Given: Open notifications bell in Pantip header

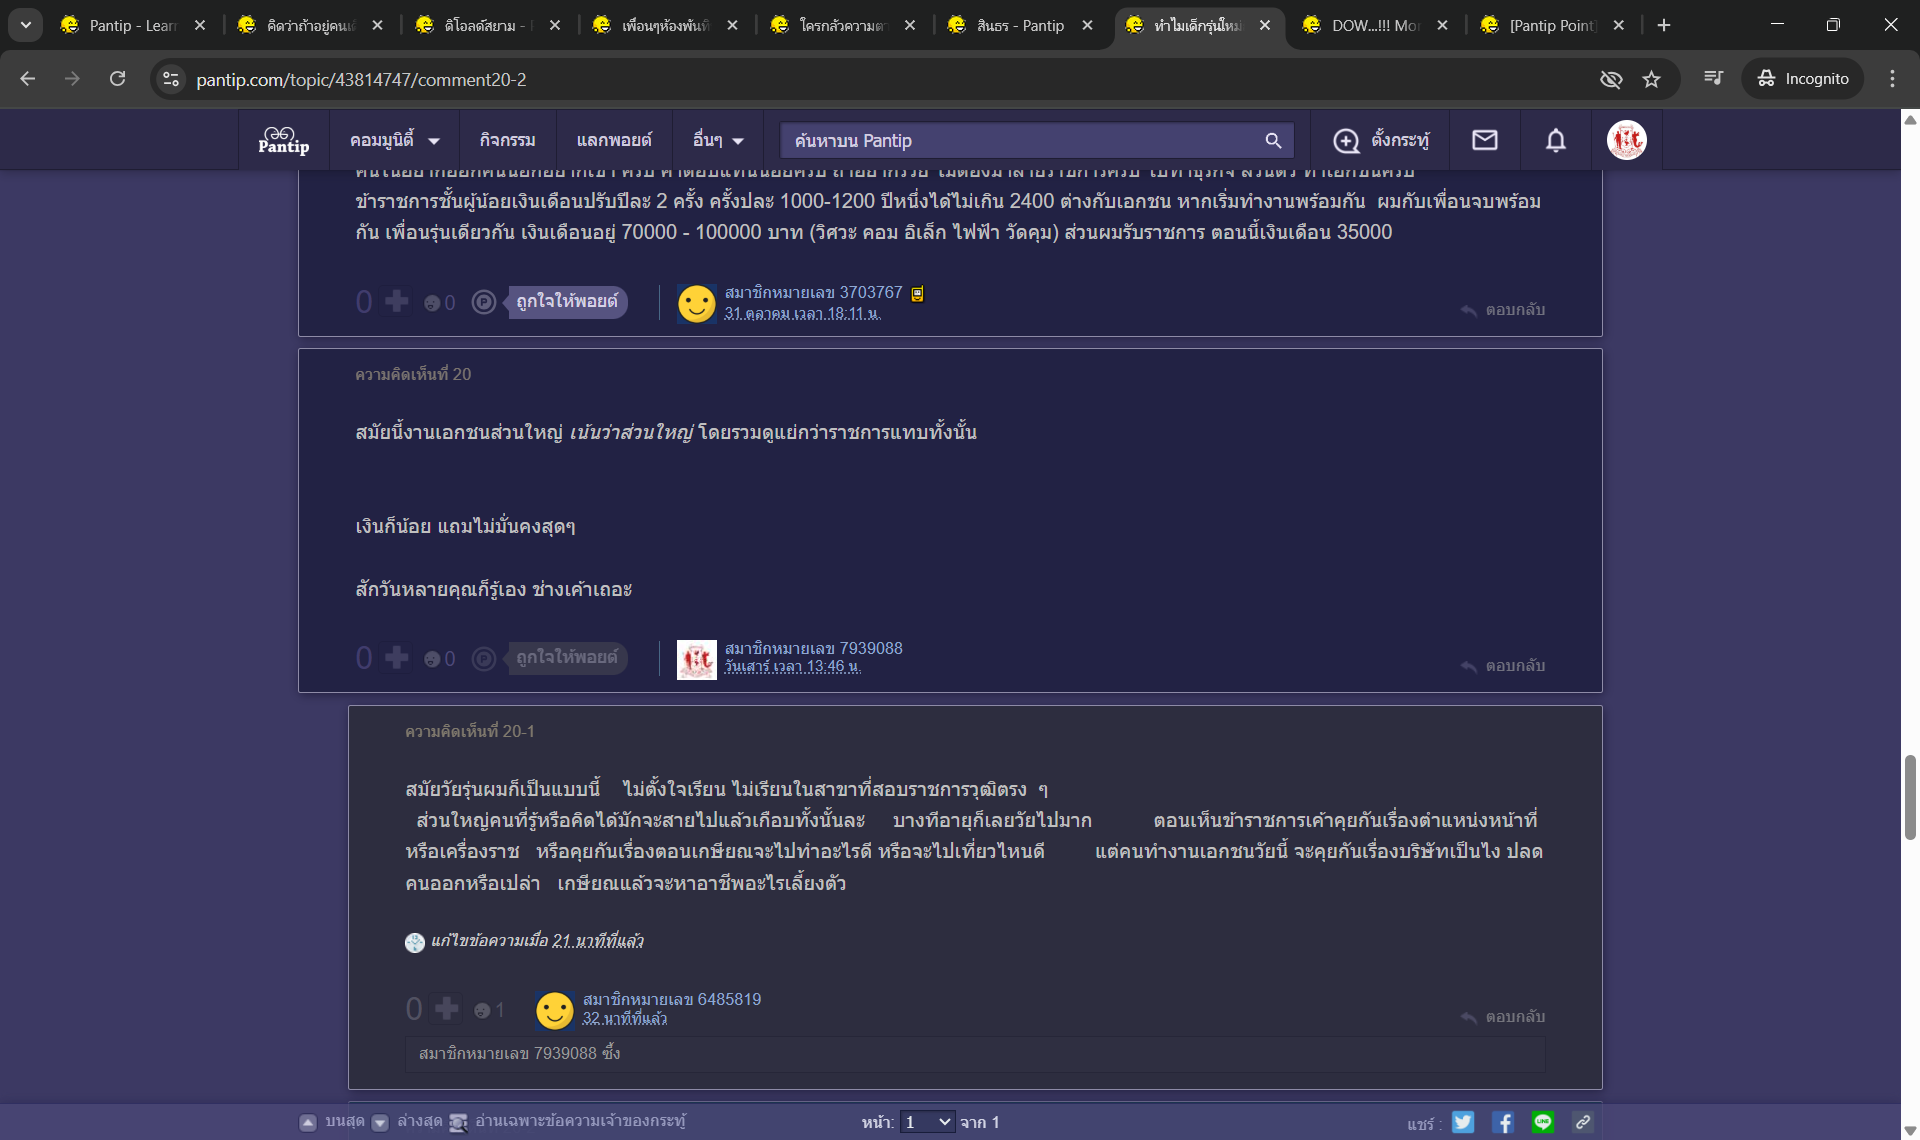Looking at the screenshot, I should (1555, 140).
